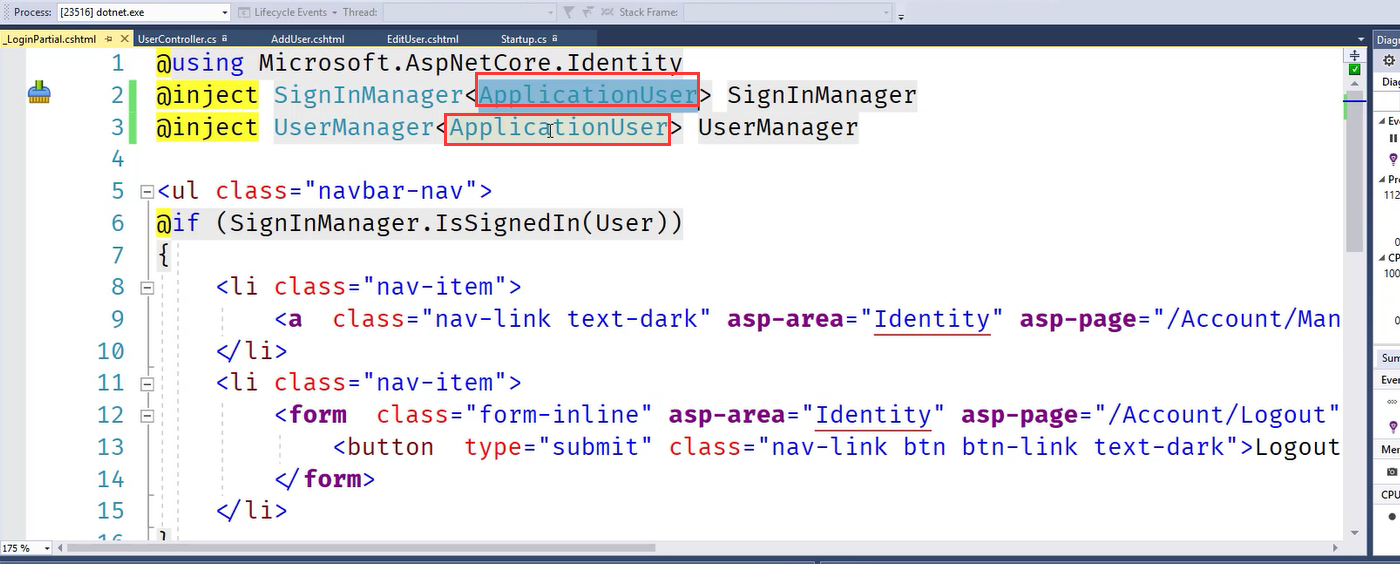The height and width of the screenshot is (564, 1400).
Task: Collapse the form-inline code block
Action: [147, 415]
